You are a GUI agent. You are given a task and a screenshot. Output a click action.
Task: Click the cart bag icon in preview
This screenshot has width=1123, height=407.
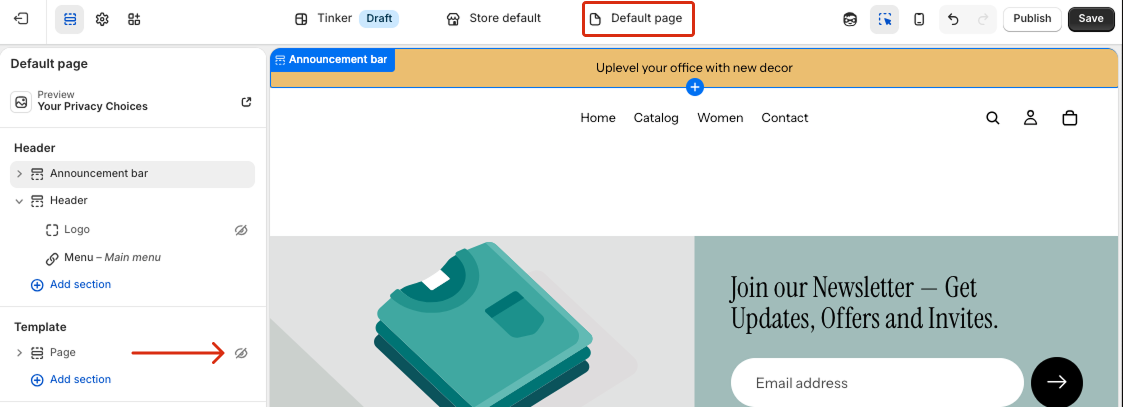[1069, 118]
